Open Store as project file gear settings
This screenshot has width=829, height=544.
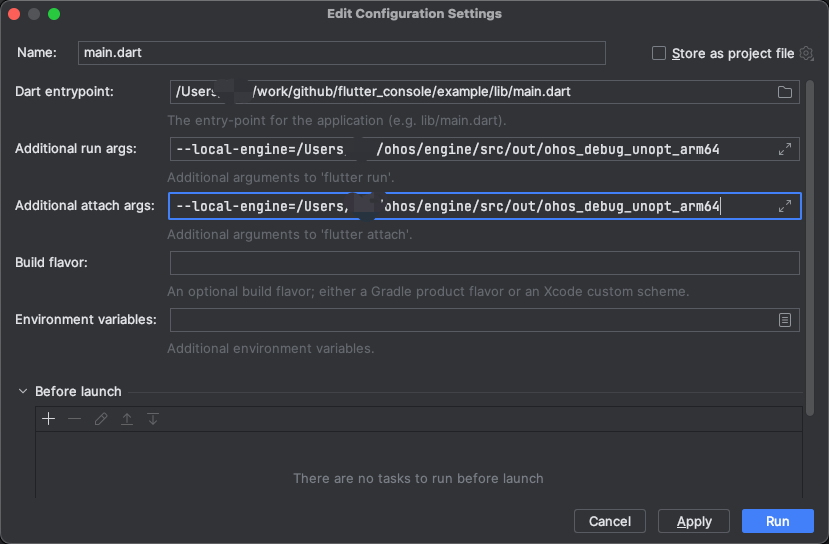click(x=806, y=53)
